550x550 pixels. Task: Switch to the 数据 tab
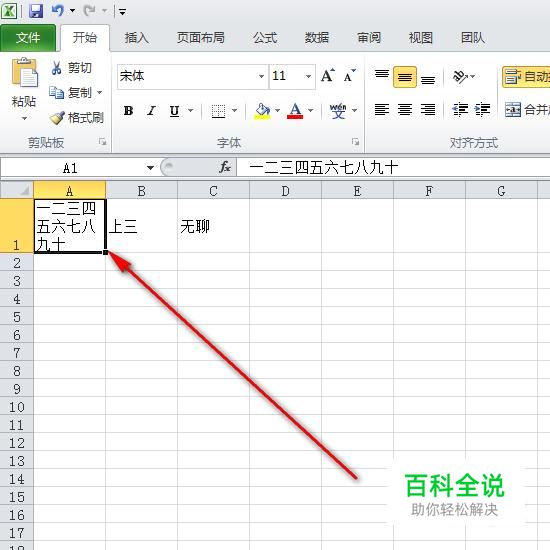[x=317, y=38]
